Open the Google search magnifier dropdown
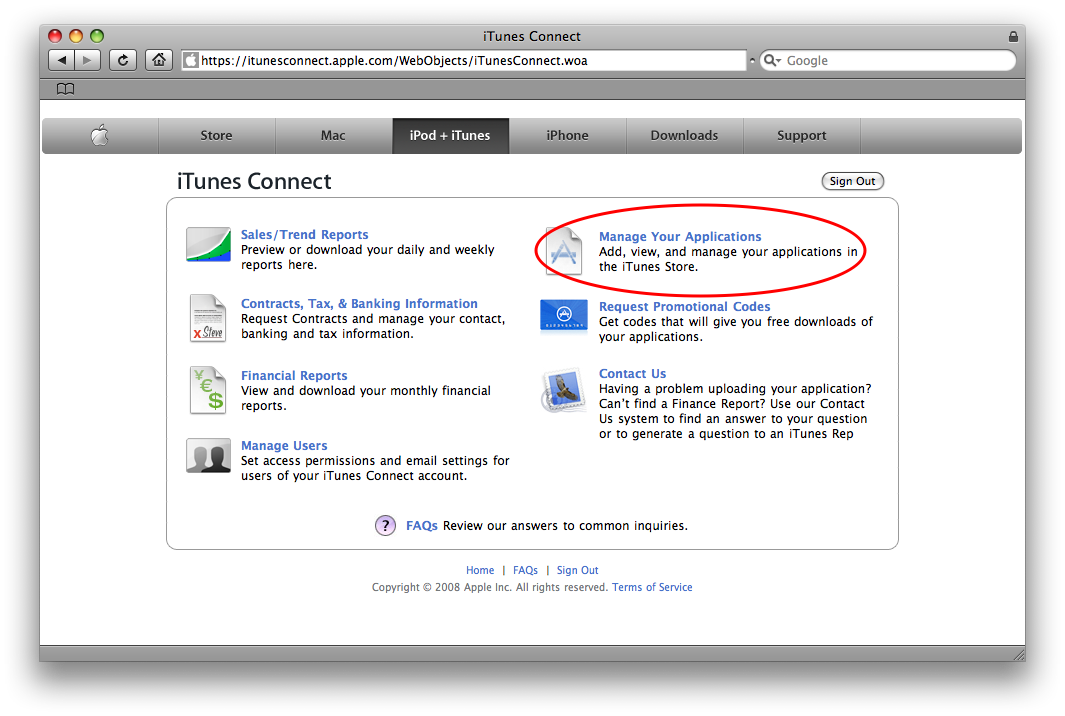Screen dimensions: 1065x716 (772, 60)
